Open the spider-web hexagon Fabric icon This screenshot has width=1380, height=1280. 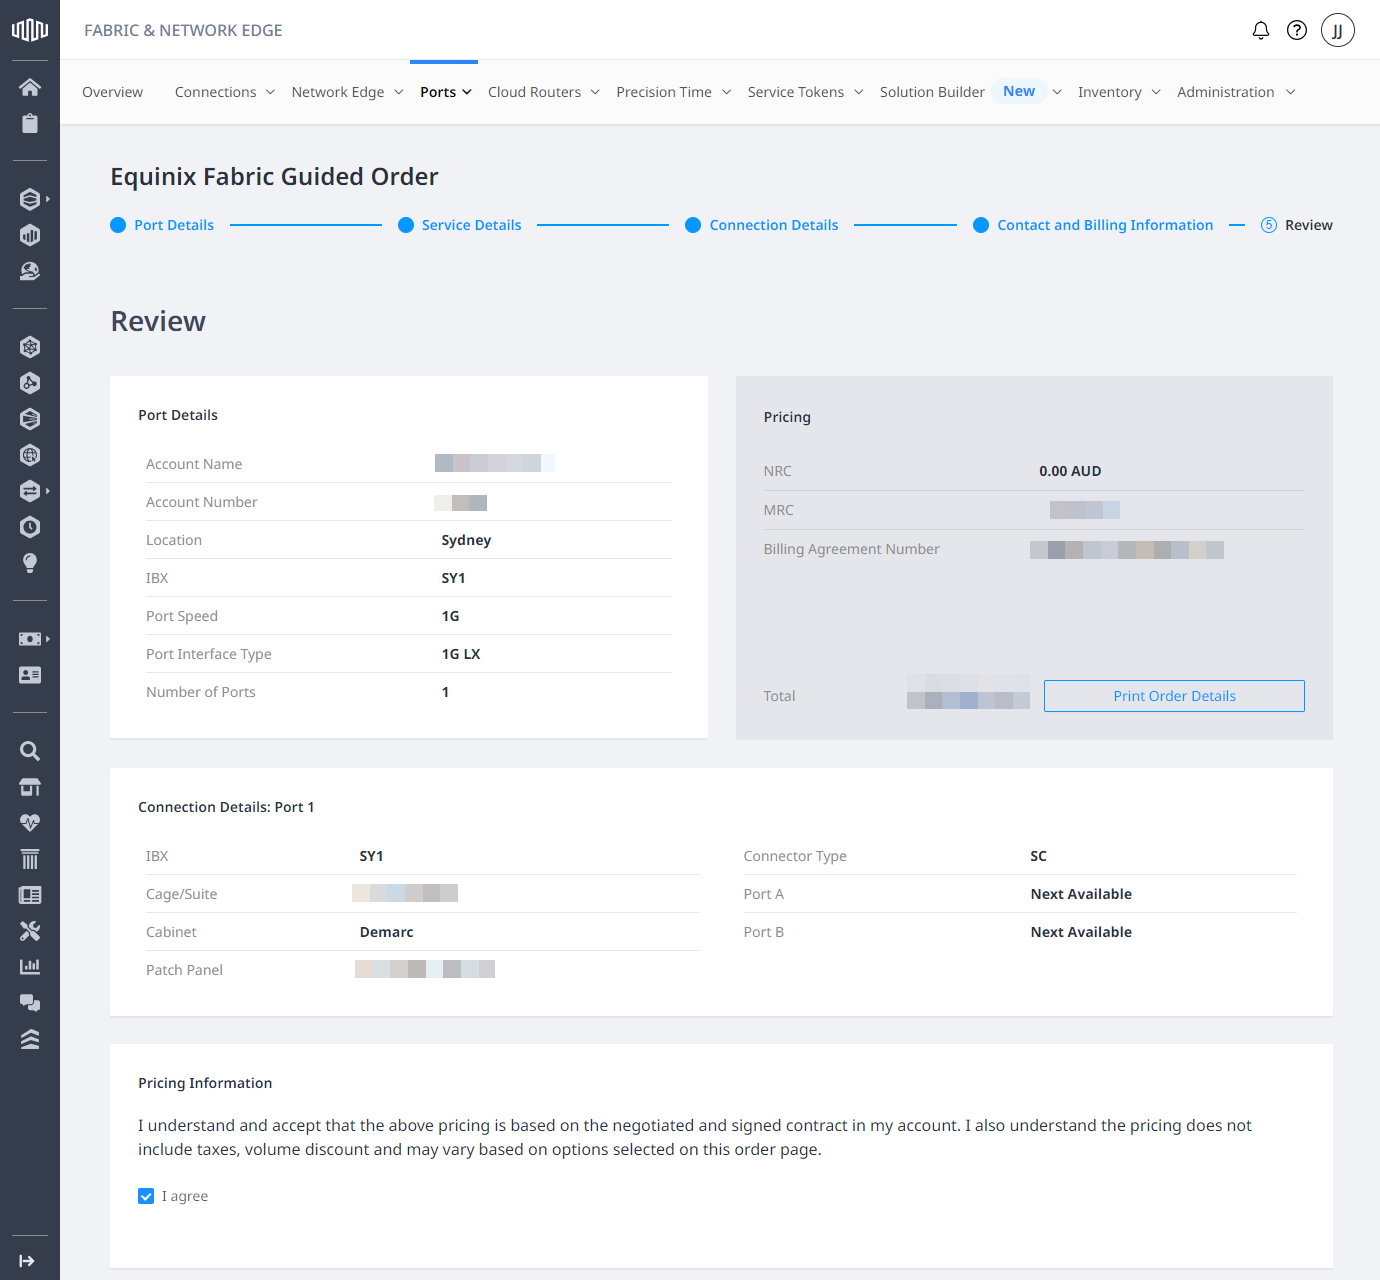point(30,347)
